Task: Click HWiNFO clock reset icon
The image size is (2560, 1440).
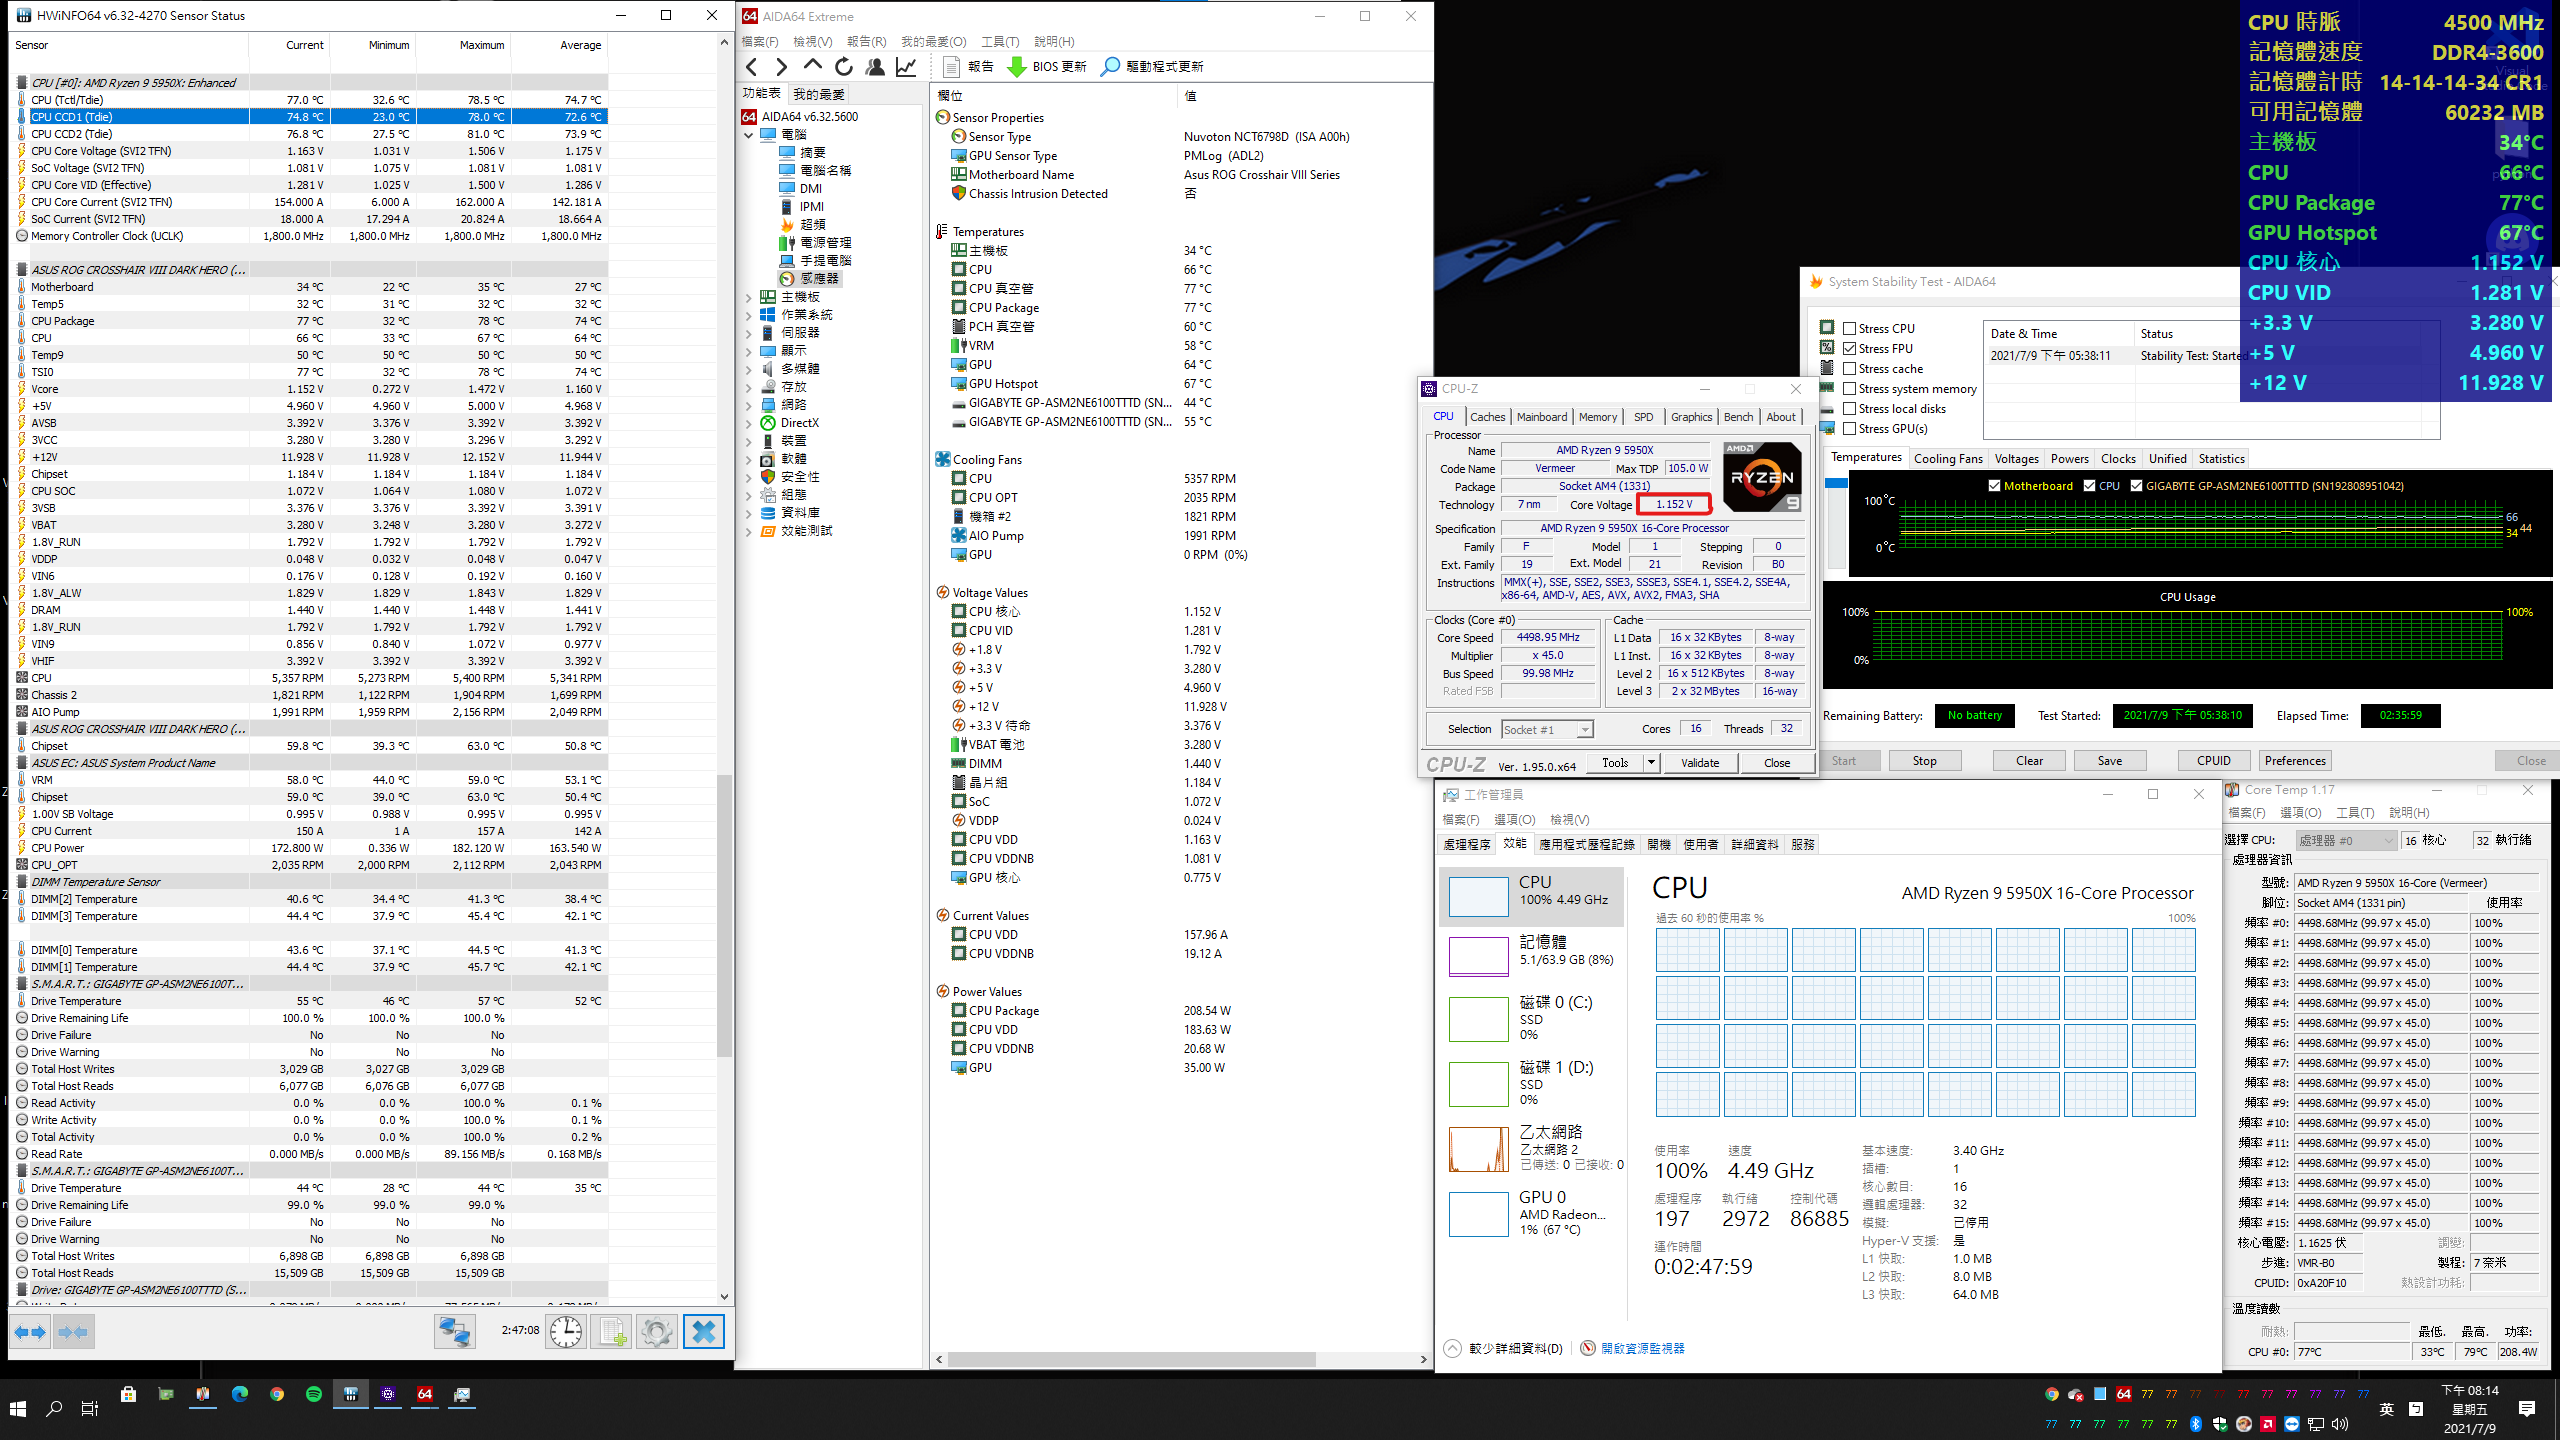Action: coord(566,1332)
